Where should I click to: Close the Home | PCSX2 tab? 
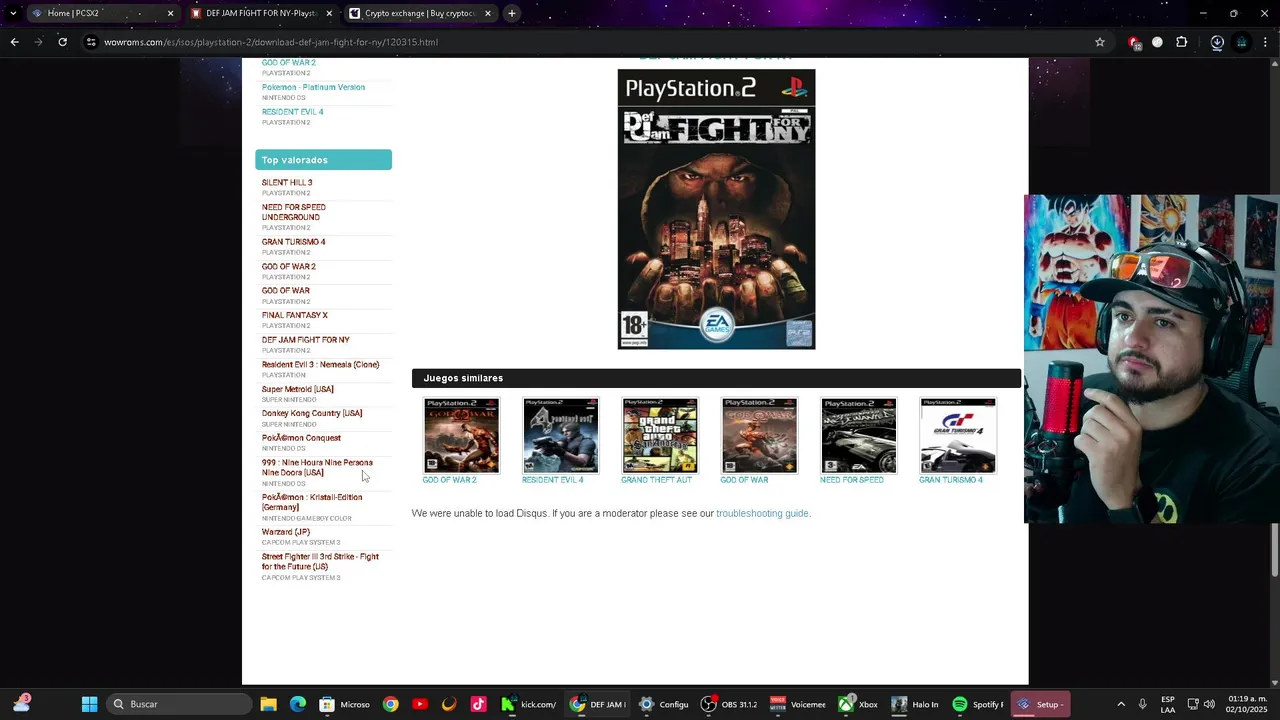pos(170,13)
